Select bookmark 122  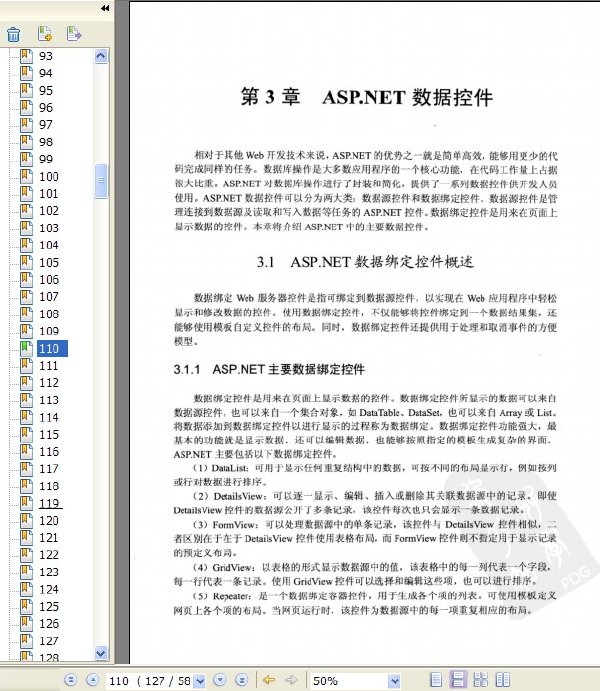(x=49, y=555)
